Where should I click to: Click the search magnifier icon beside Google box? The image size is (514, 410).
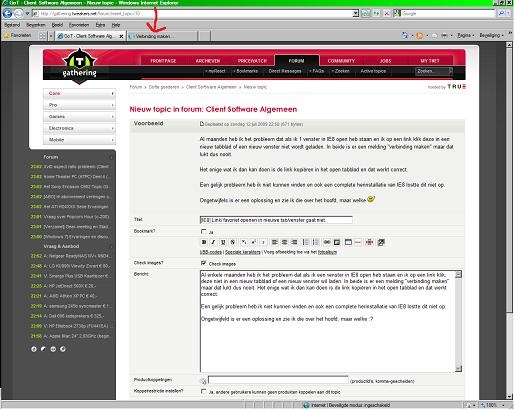501,14
